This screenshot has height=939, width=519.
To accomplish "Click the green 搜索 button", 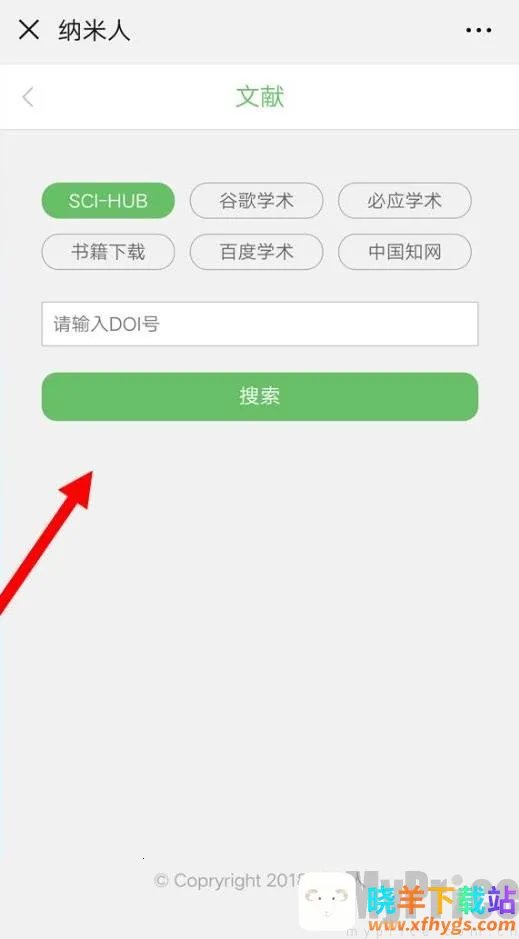I will (260, 396).
